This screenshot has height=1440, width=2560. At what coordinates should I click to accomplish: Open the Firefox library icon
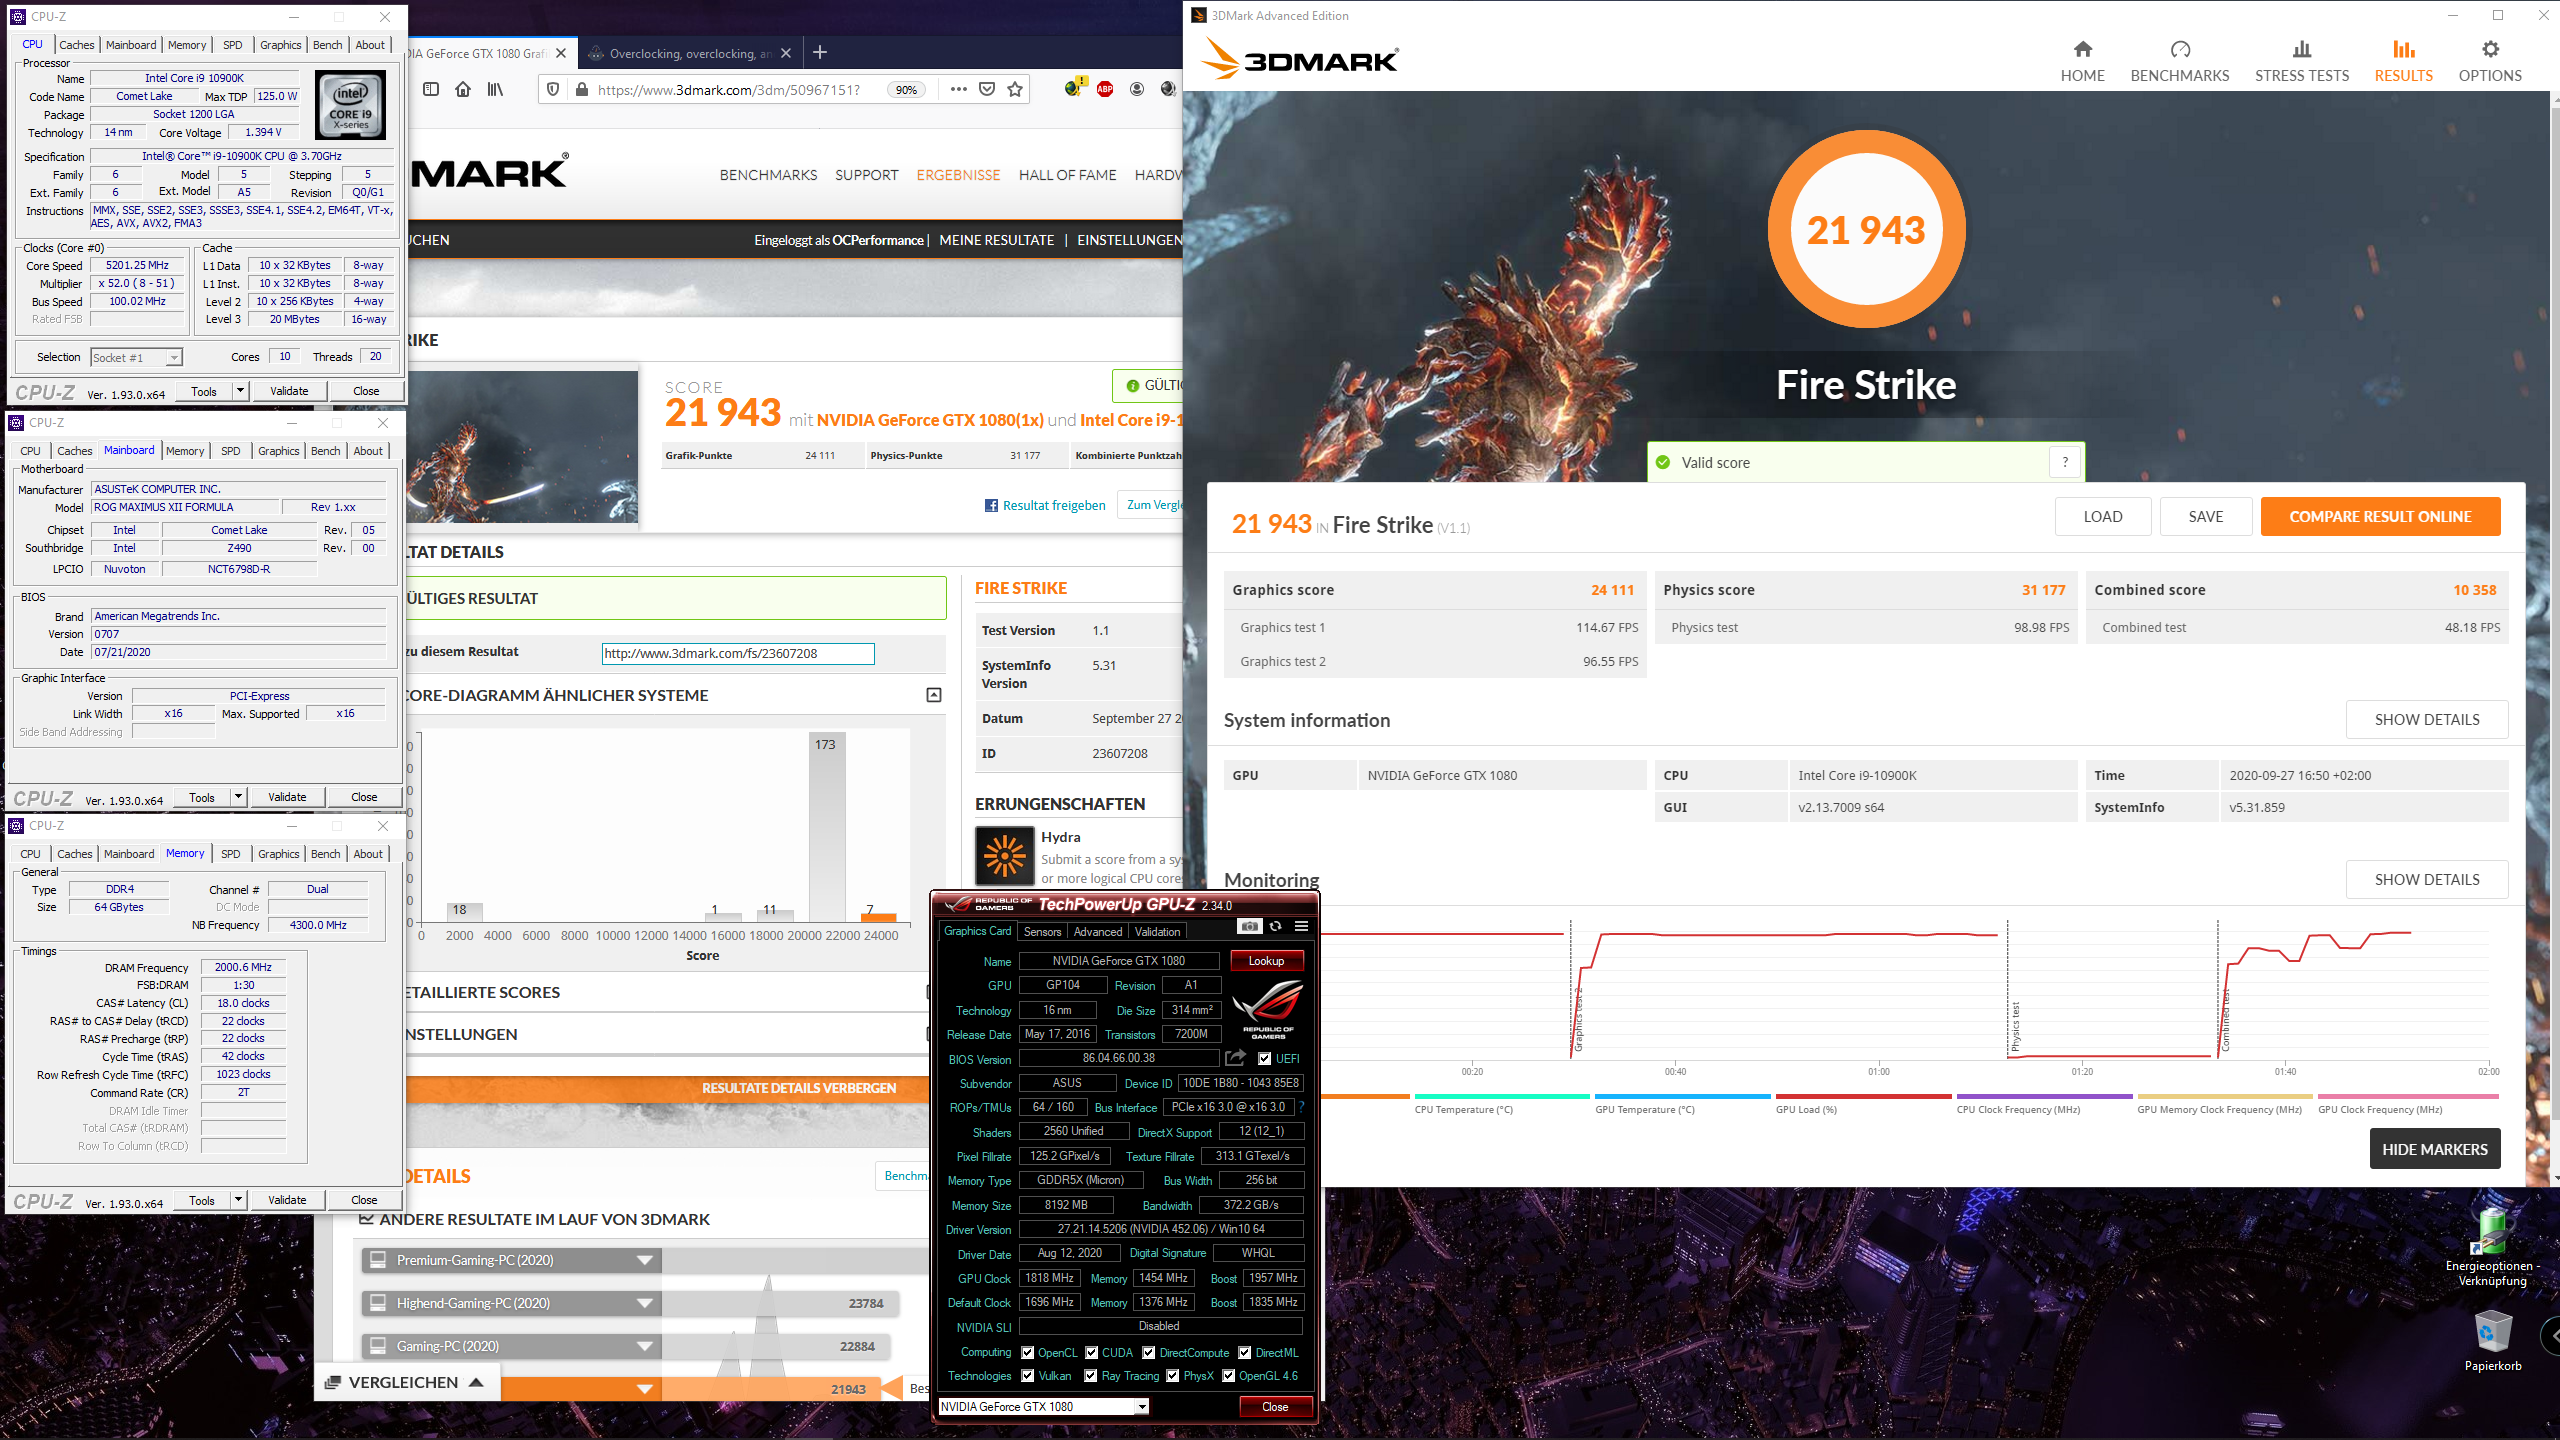[x=495, y=89]
